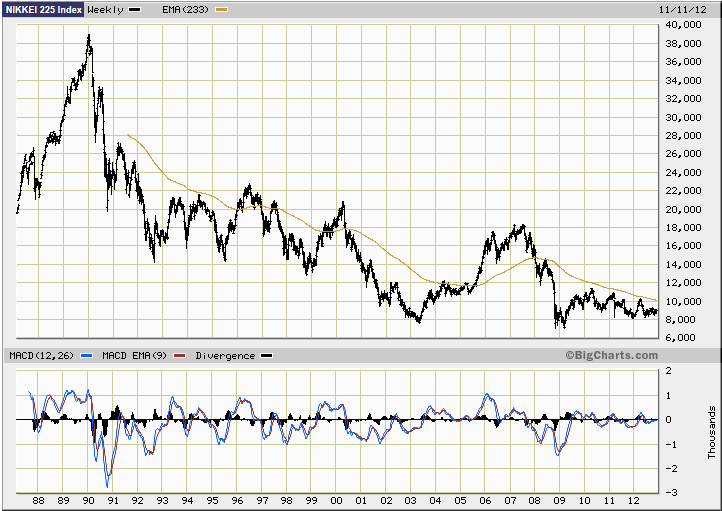This screenshot has height=511, width=722.
Task: Click year 12 on the time axis
Action: click(x=634, y=501)
